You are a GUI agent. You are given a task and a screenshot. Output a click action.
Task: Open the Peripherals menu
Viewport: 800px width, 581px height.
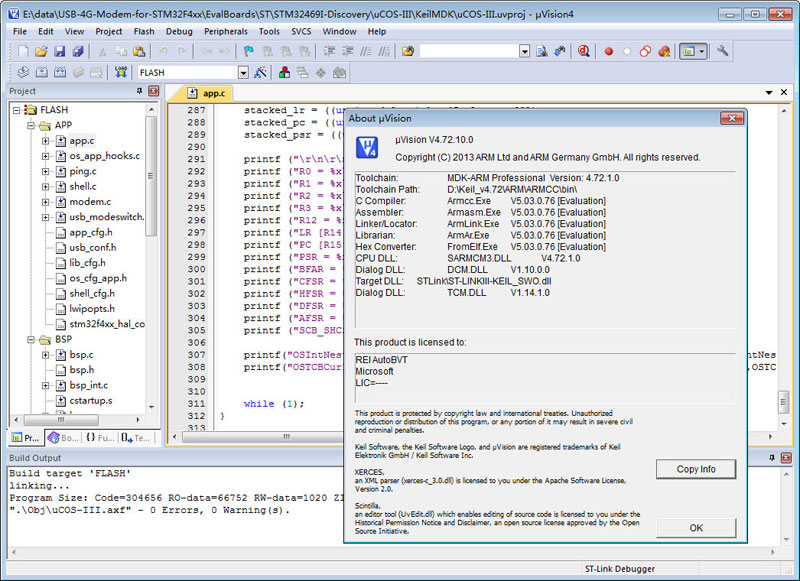pyautogui.click(x=225, y=32)
